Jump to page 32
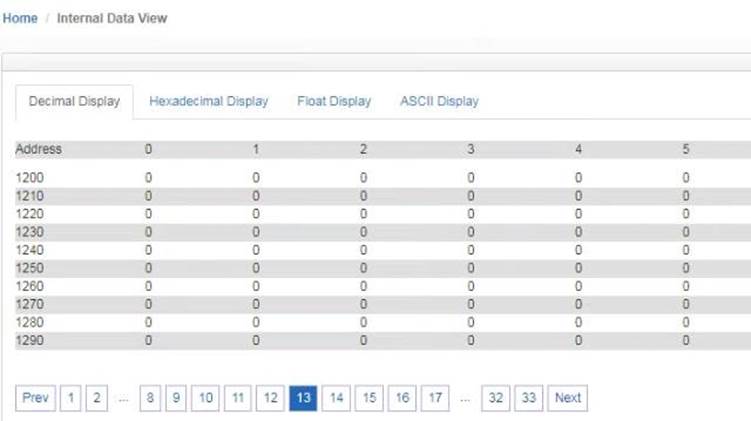The image size is (751, 421). click(496, 398)
